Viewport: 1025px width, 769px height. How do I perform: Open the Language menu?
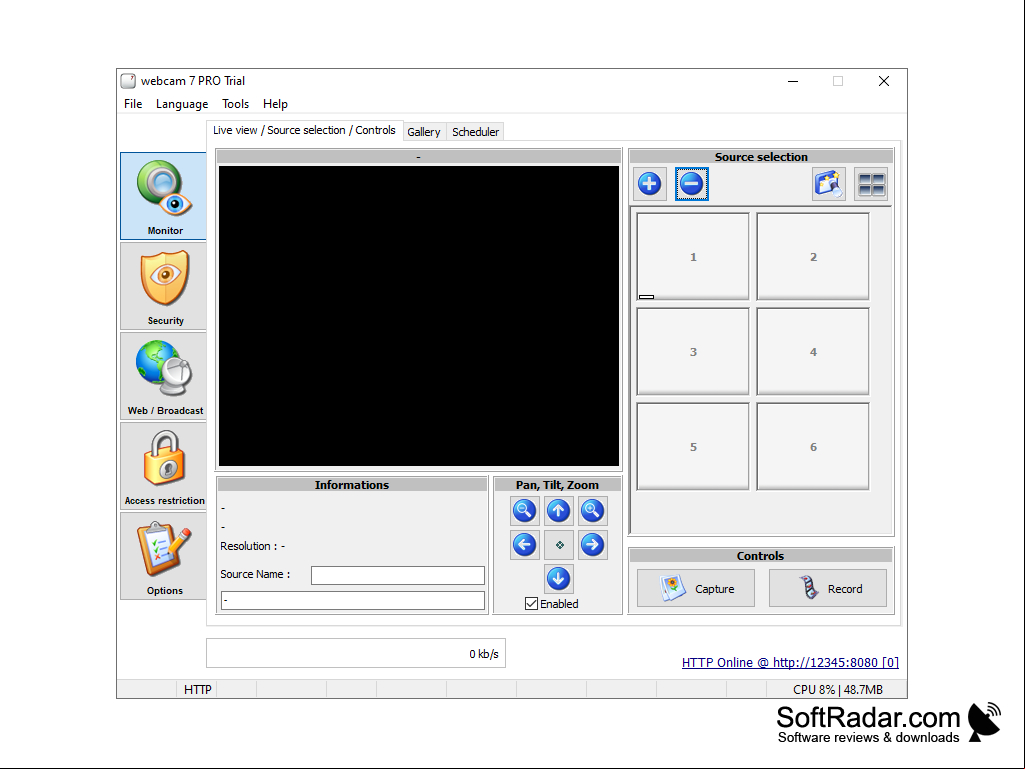pyautogui.click(x=182, y=104)
